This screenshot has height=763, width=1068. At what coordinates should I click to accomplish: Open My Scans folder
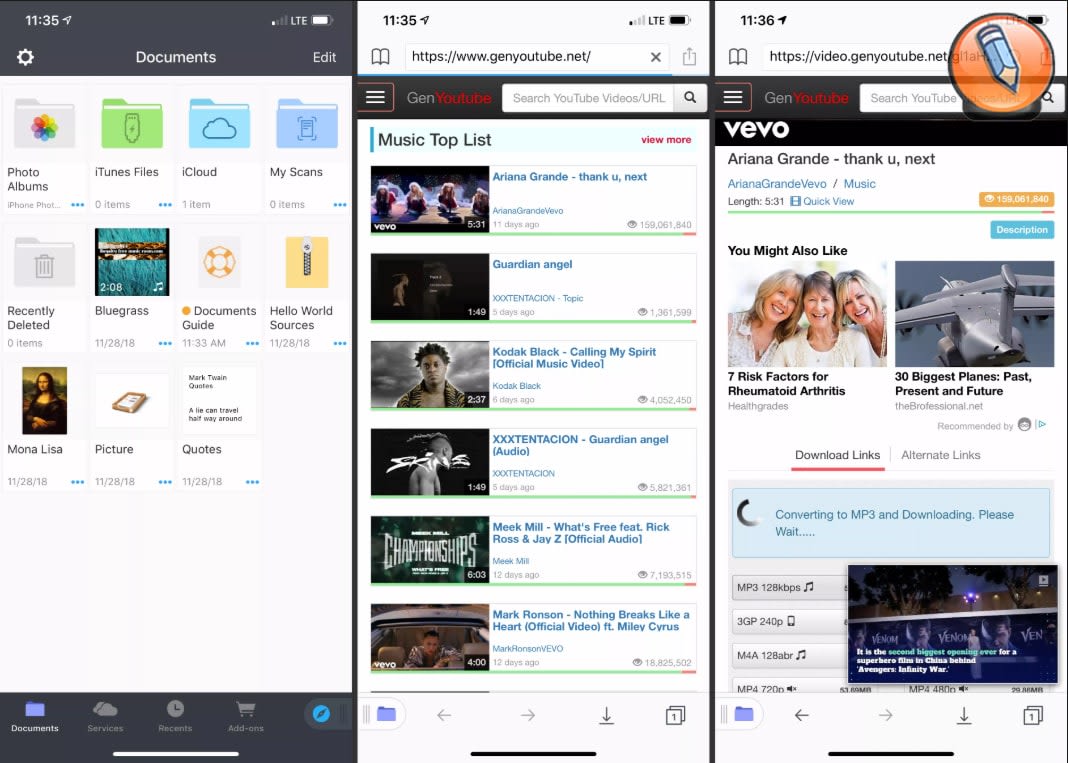(x=307, y=125)
